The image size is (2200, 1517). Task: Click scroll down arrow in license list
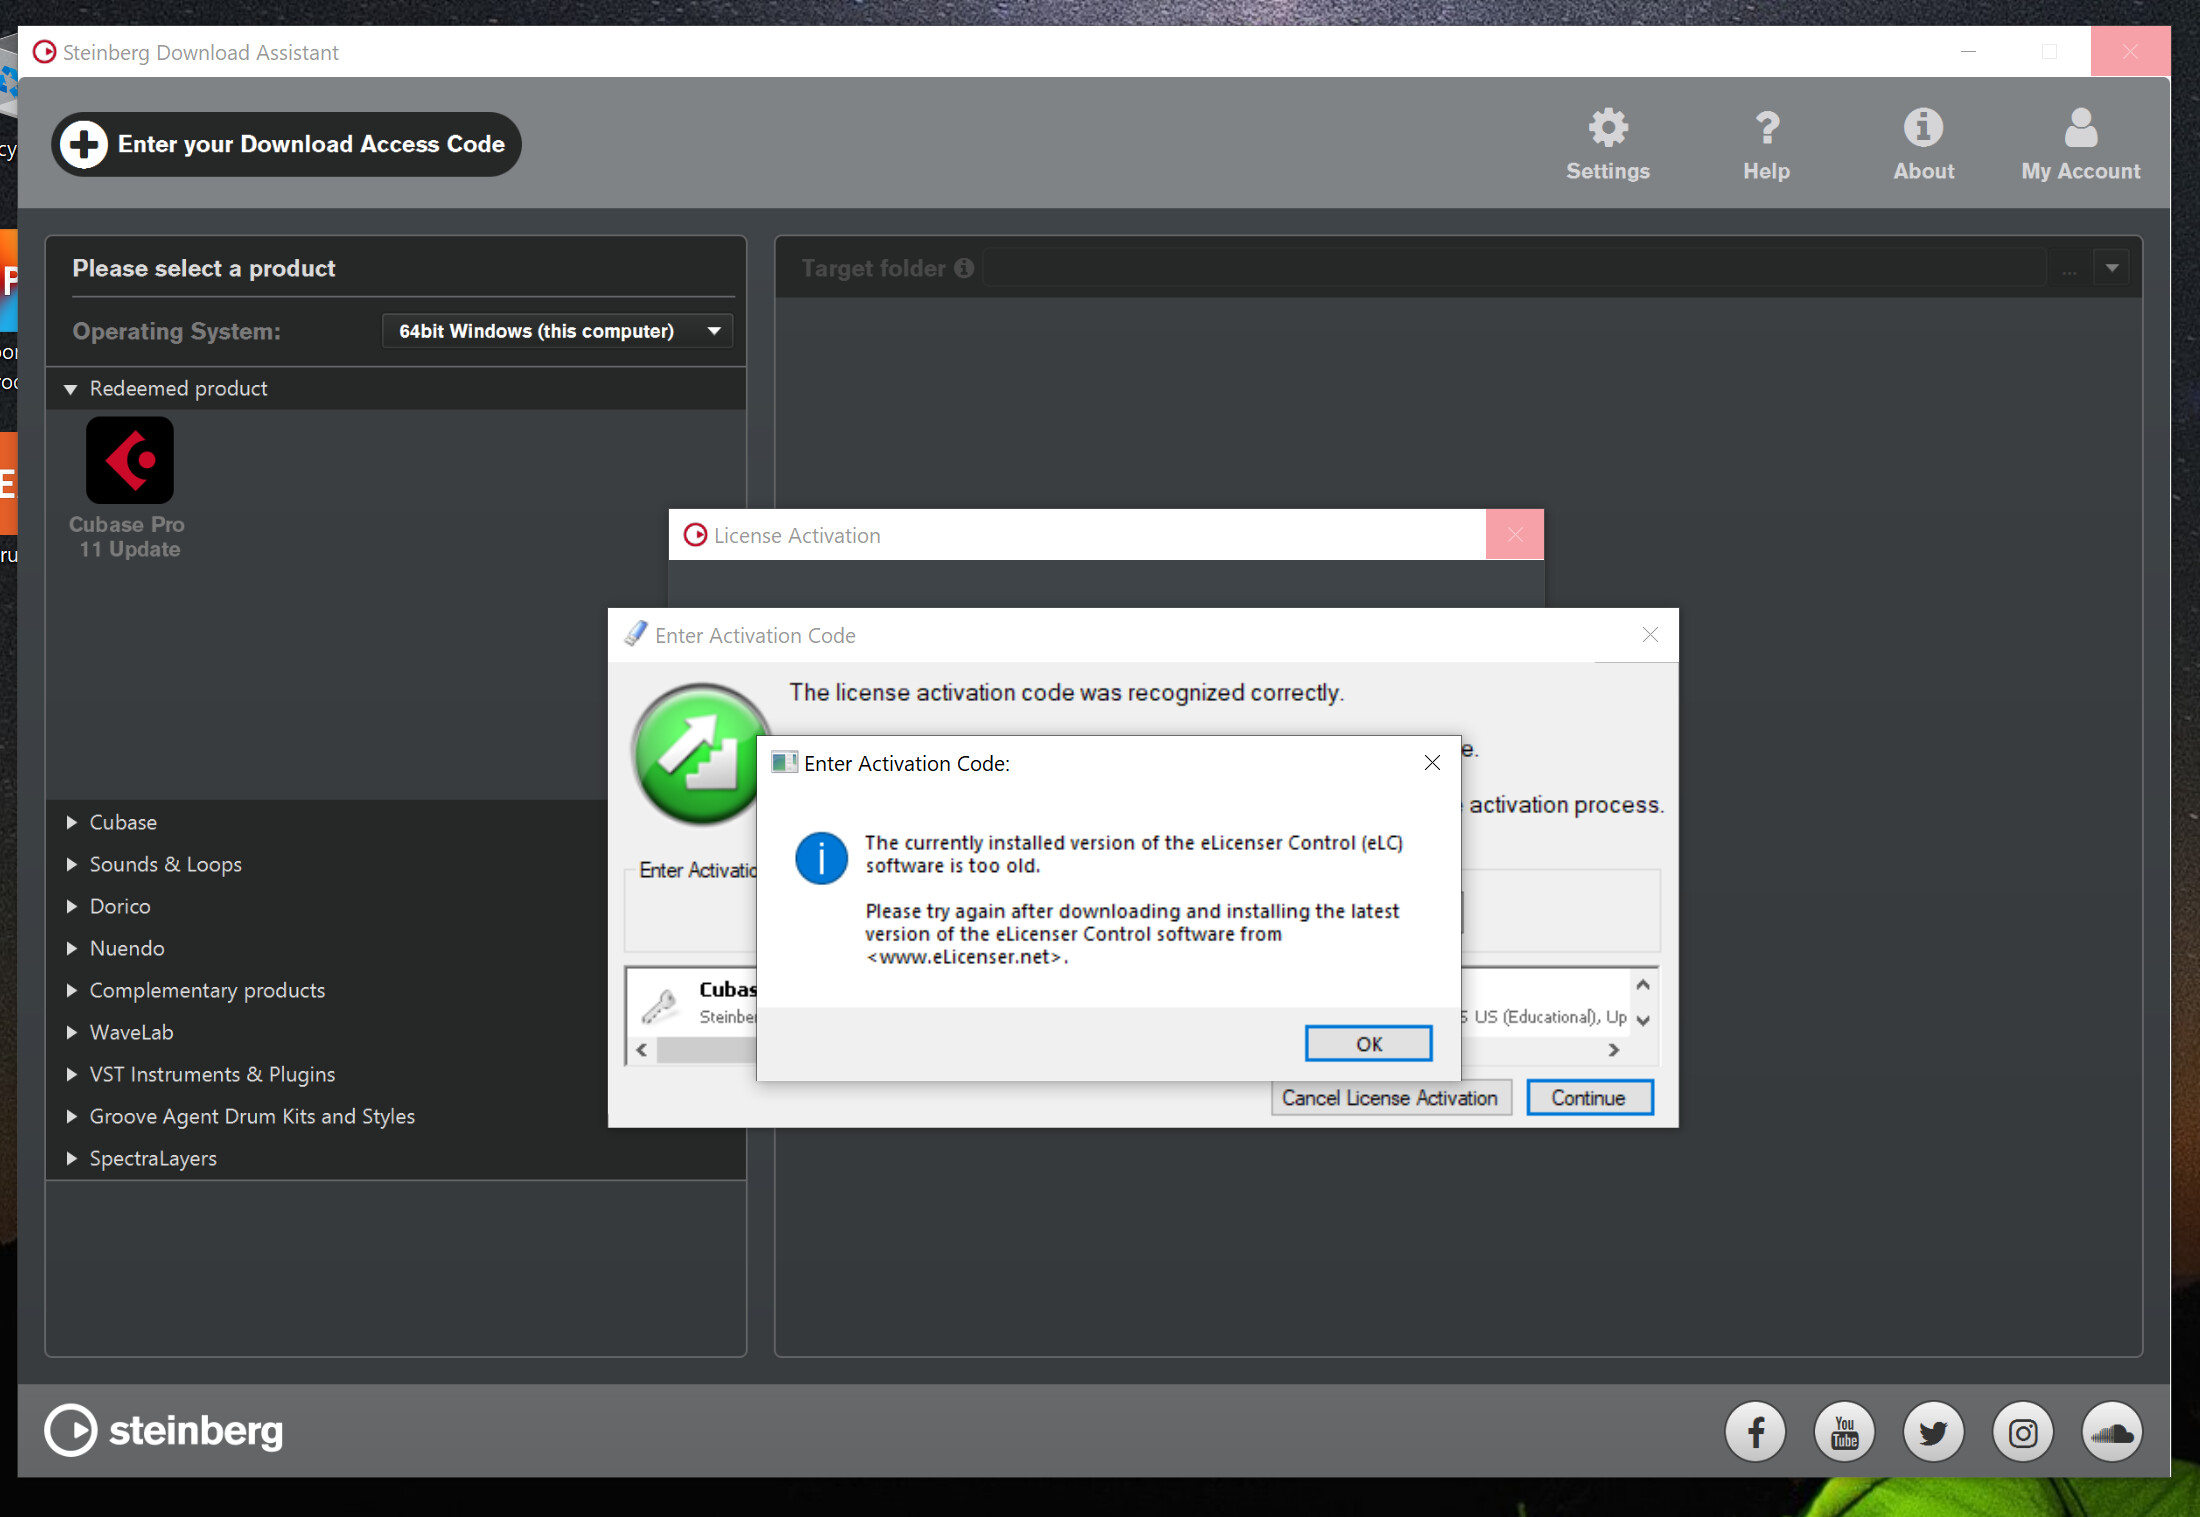point(1643,1020)
